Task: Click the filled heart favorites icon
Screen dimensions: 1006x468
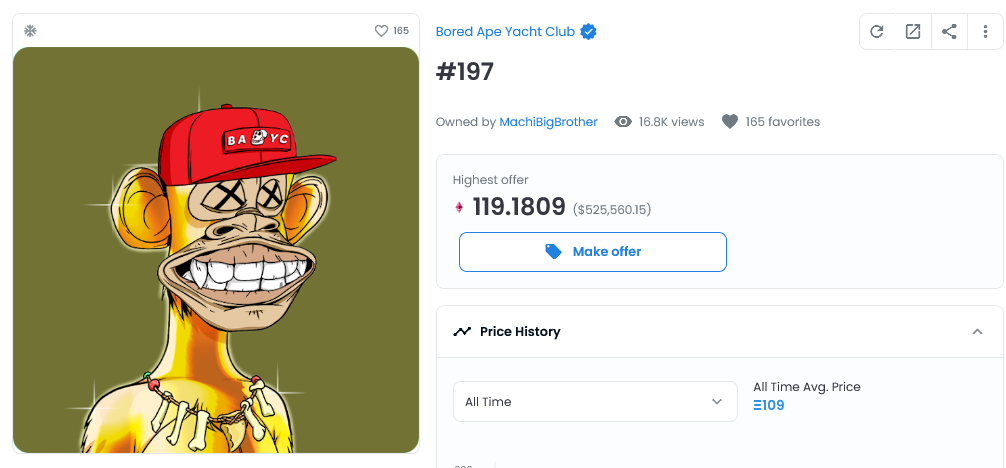Action: [x=729, y=121]
